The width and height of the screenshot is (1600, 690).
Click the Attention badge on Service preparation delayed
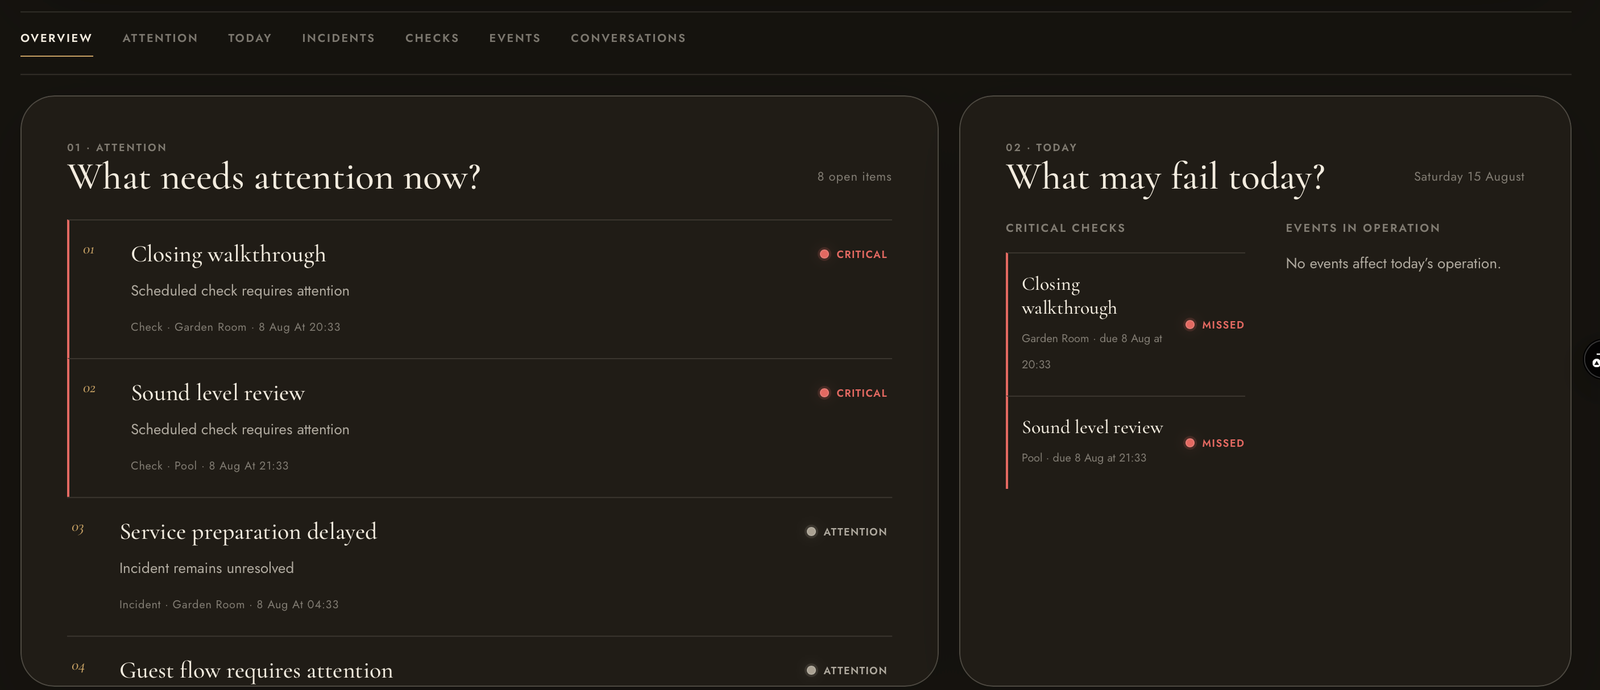tap(846, 532)
